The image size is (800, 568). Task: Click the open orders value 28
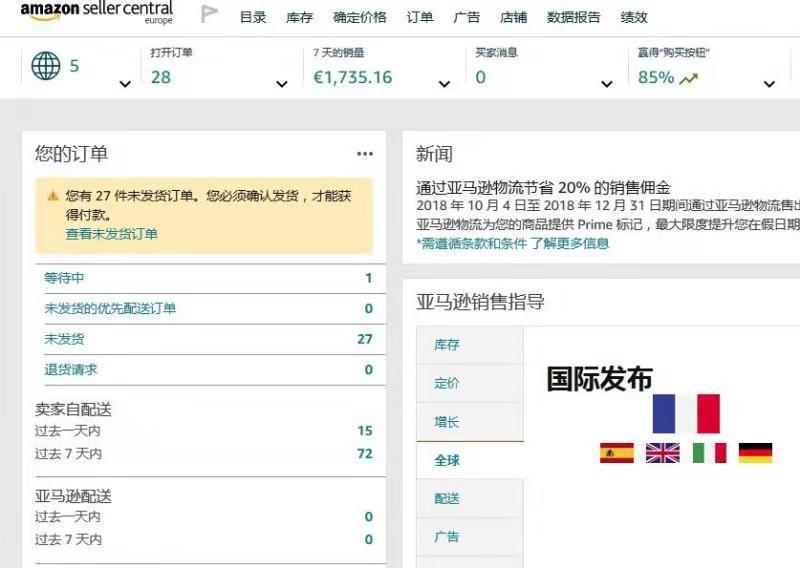coord(161,78)
